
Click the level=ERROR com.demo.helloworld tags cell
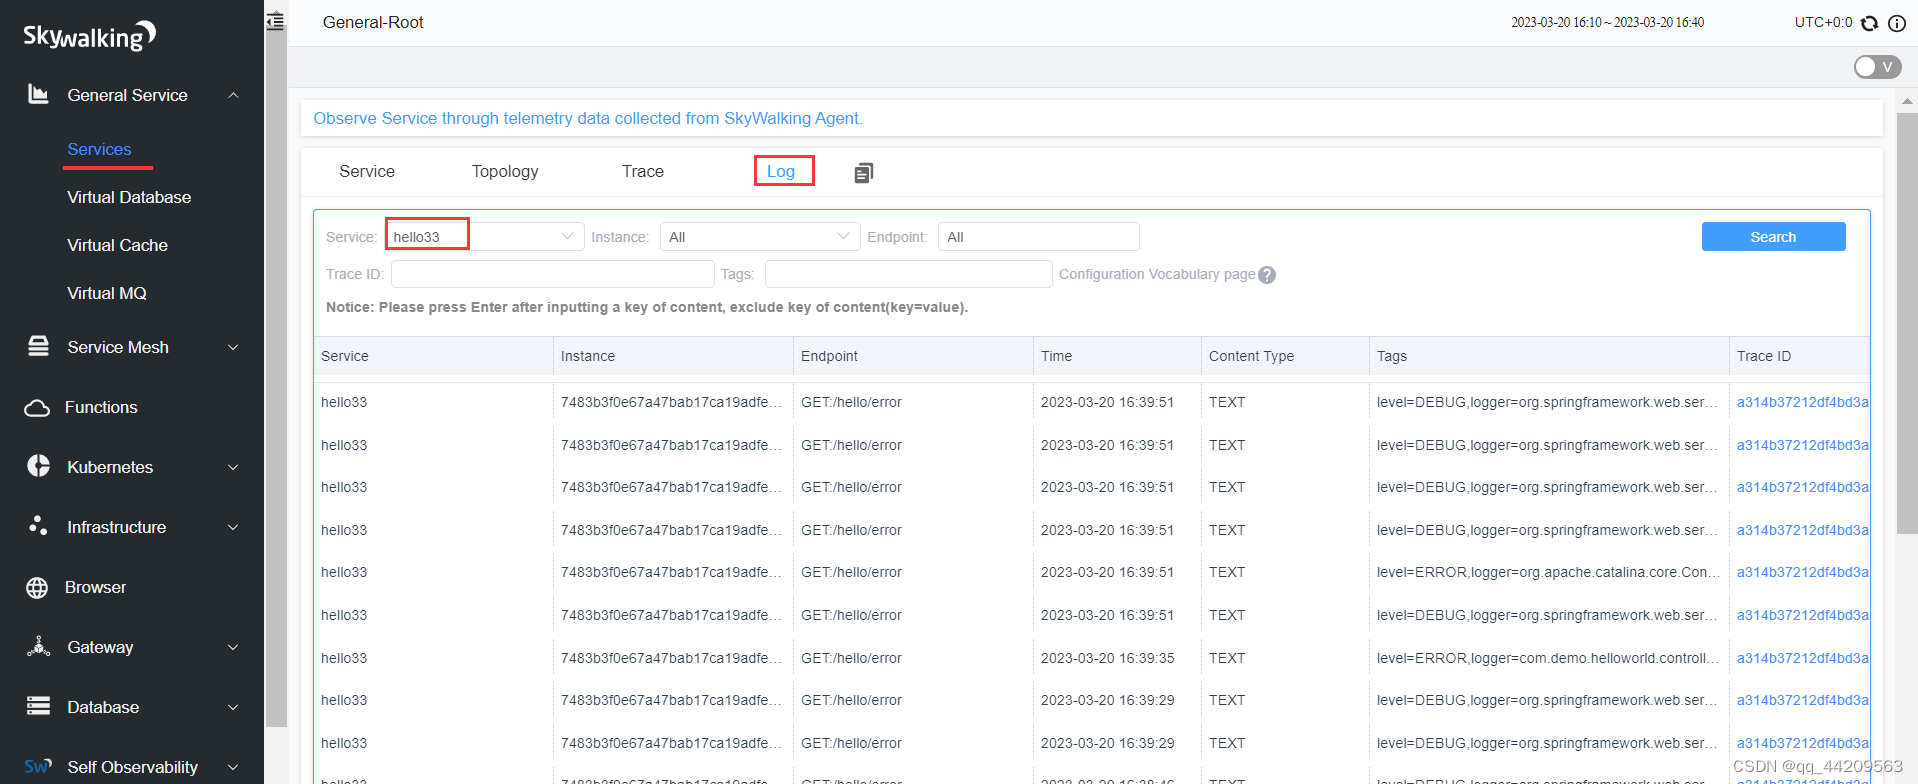[x=1548, y=658]
